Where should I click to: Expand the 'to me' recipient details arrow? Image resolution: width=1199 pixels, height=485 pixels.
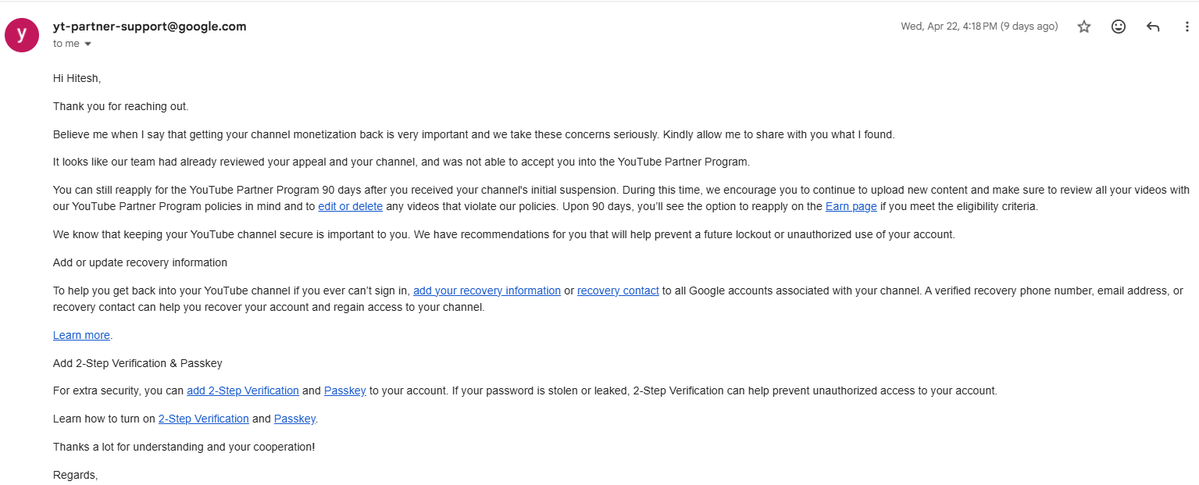click(x=87, y=44)
